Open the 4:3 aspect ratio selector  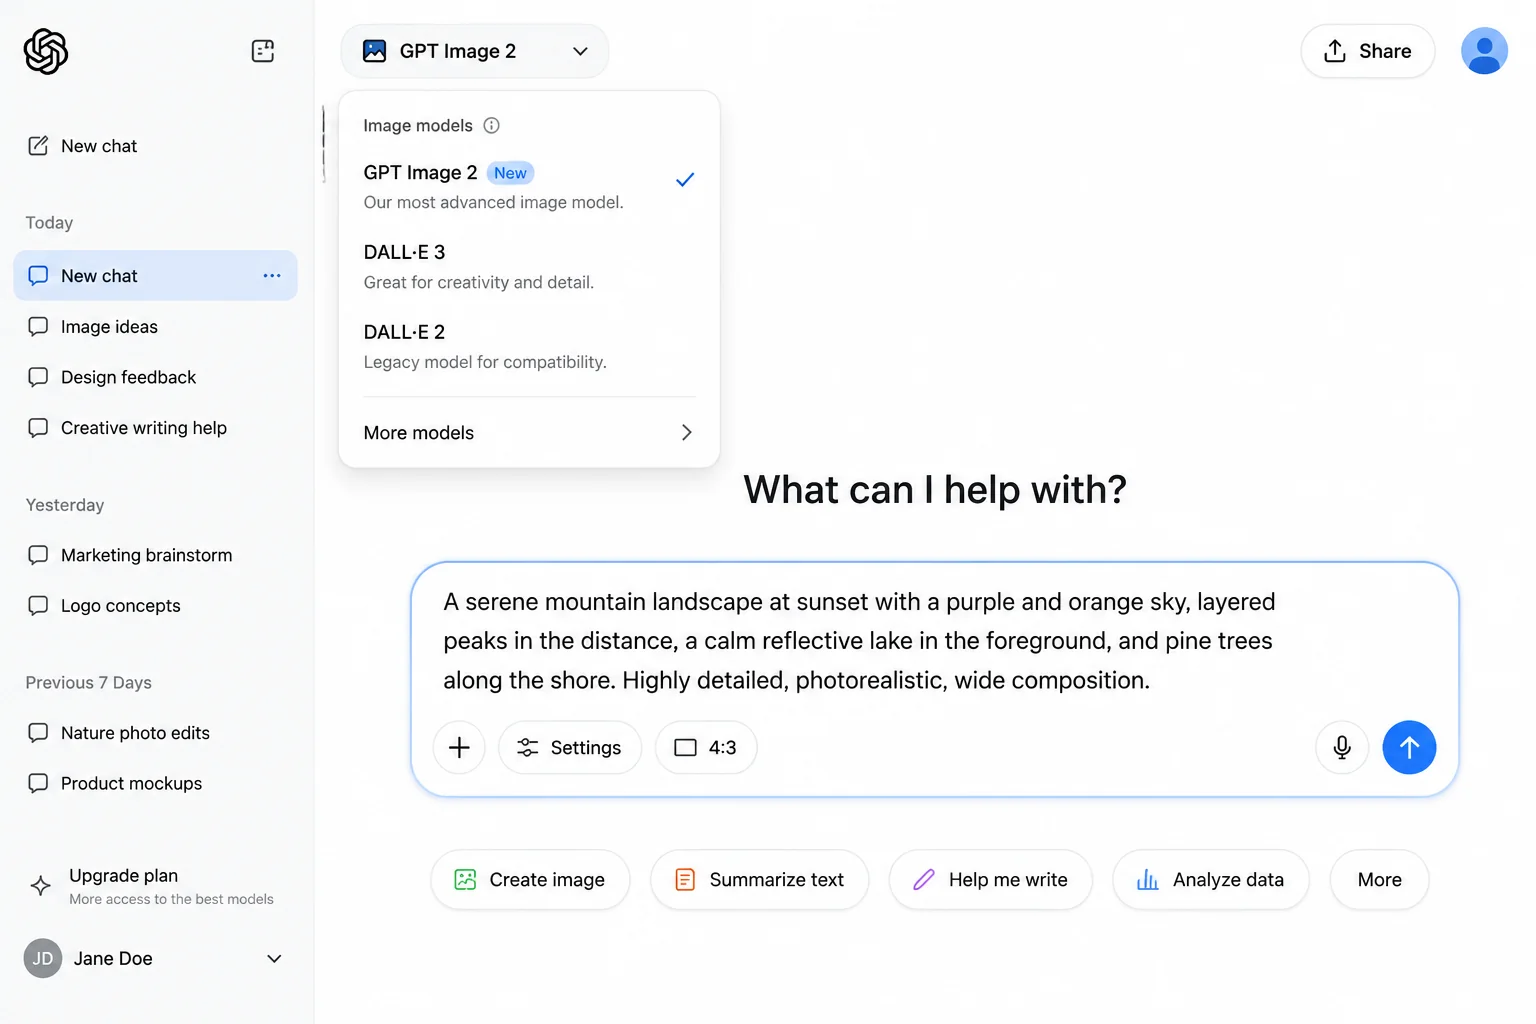pos(706,747)
